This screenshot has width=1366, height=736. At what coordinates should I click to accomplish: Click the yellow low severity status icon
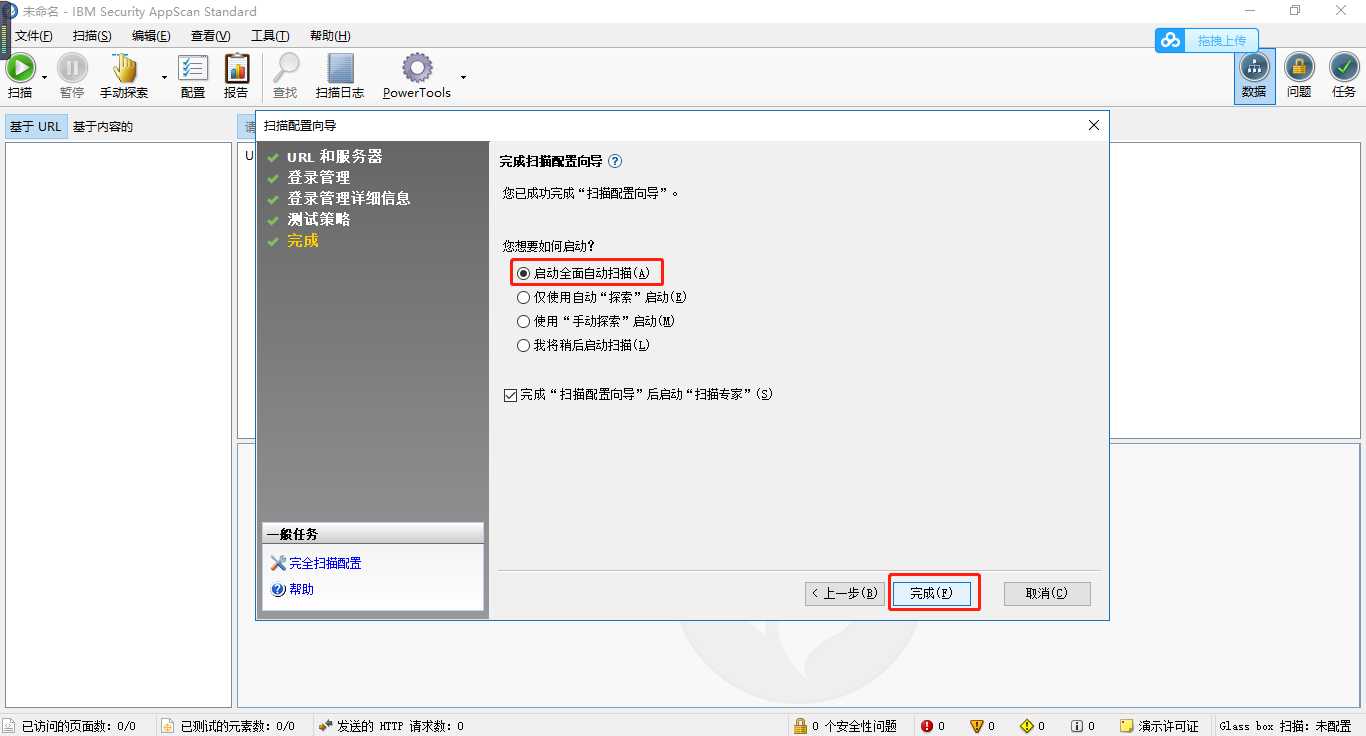pyautogui.click(x=1026, y=726)
